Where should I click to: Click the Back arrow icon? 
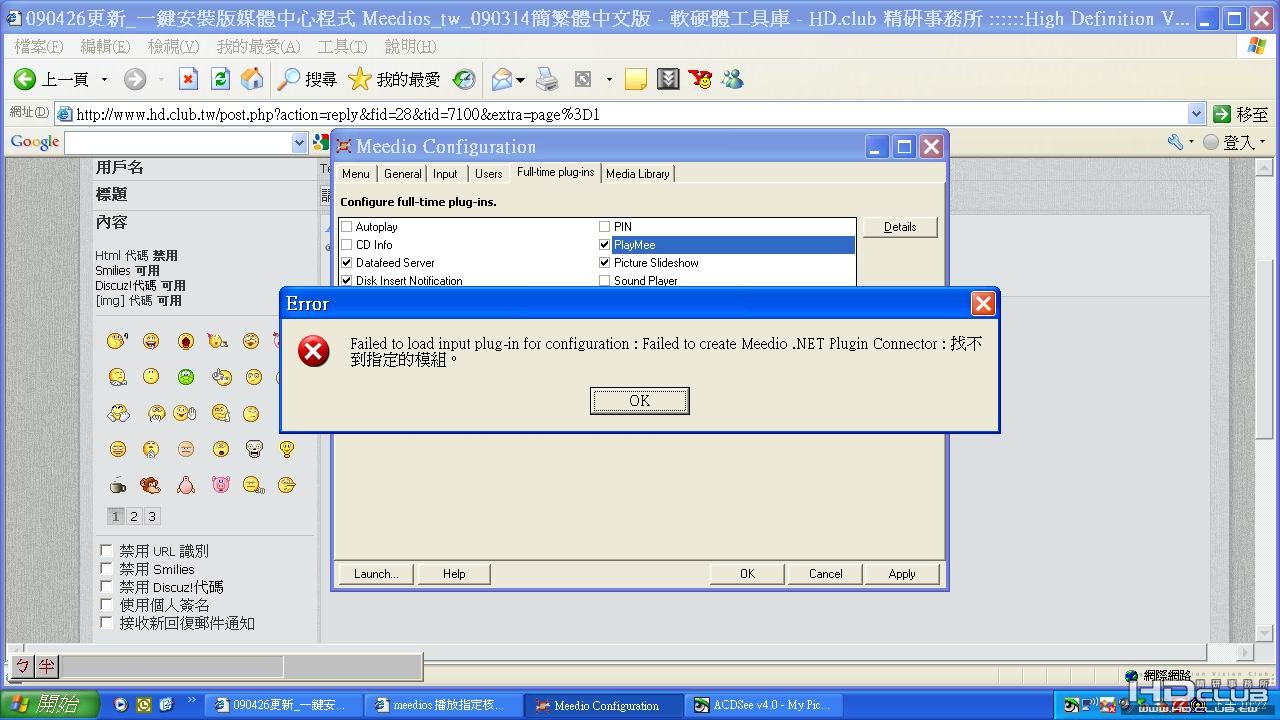coord(24,79)
